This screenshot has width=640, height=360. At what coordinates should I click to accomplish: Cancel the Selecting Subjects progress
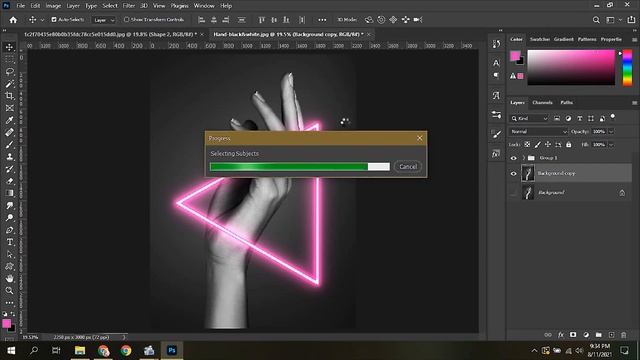tap(408, 167)
